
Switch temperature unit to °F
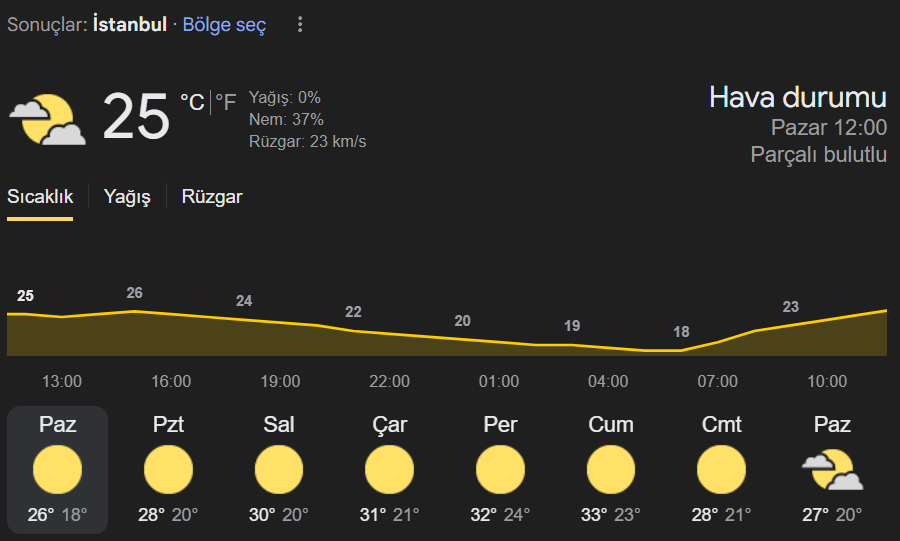coord(226,103)
